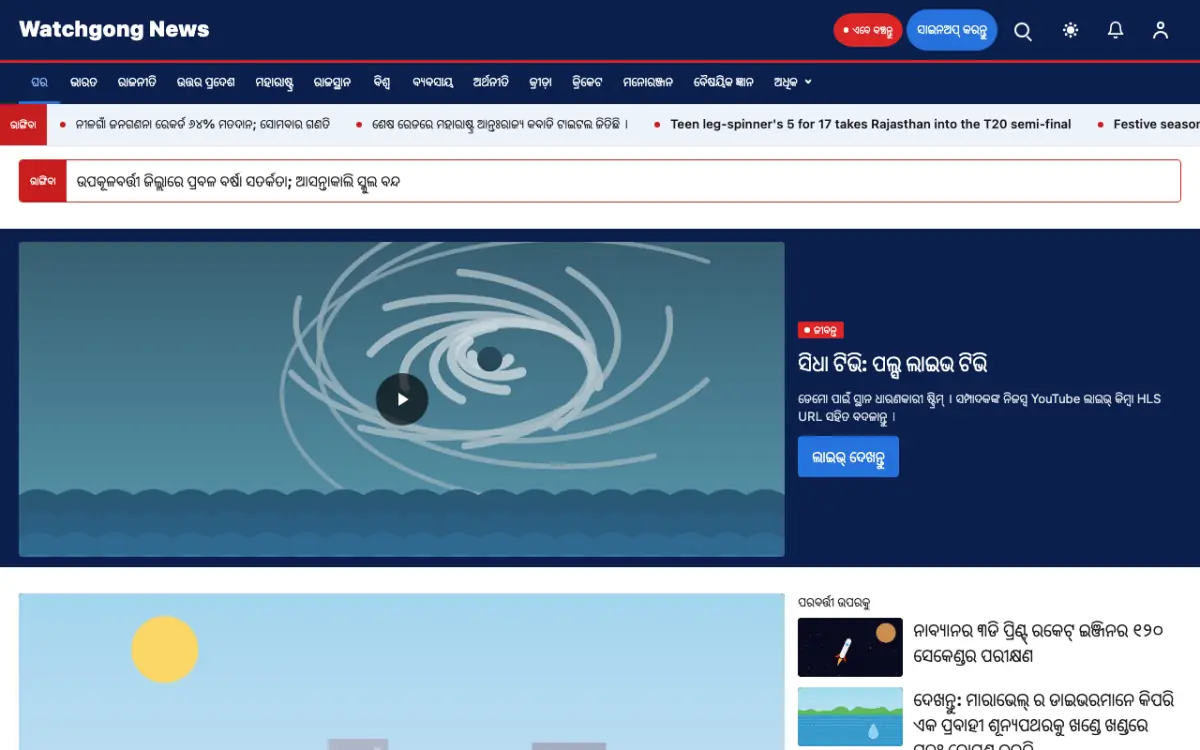Open the ରାଜନୀତି (Politics) nav section
The image size is (1200, 750).
(x=137, y=82)
